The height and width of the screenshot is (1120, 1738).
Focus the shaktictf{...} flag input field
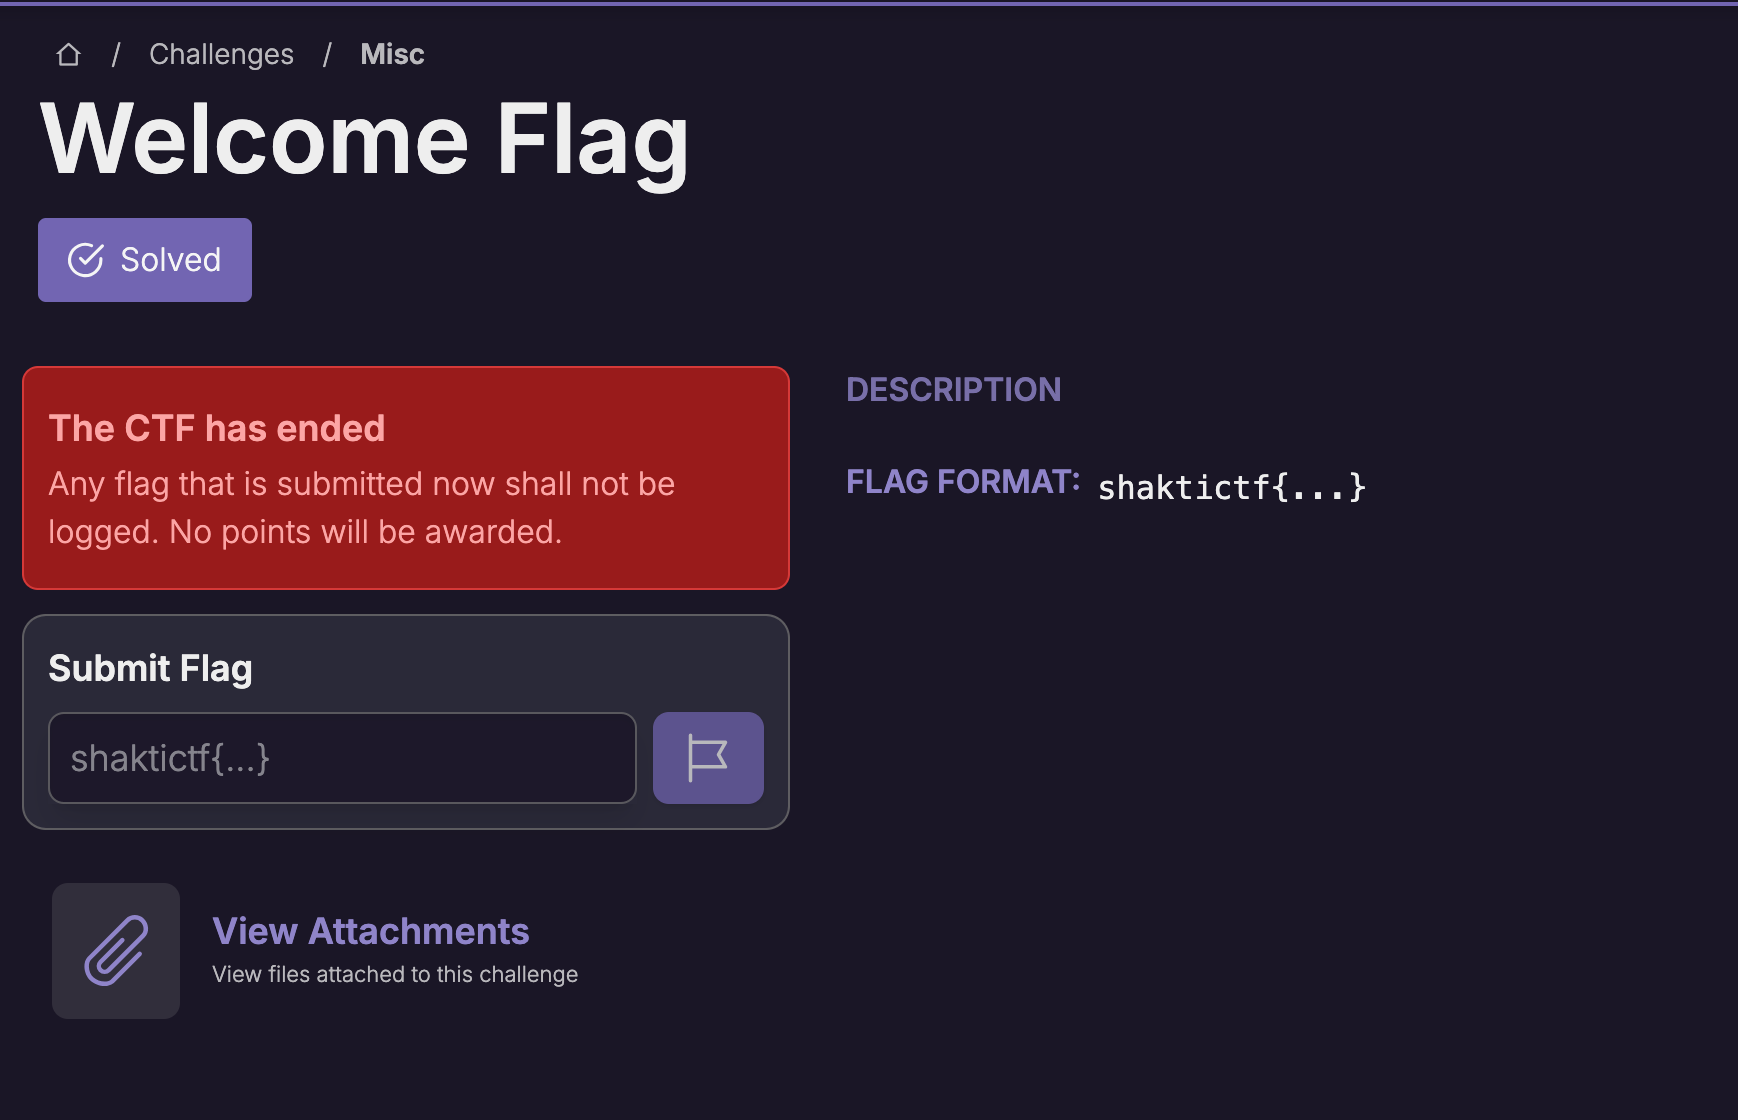(342, 758)
